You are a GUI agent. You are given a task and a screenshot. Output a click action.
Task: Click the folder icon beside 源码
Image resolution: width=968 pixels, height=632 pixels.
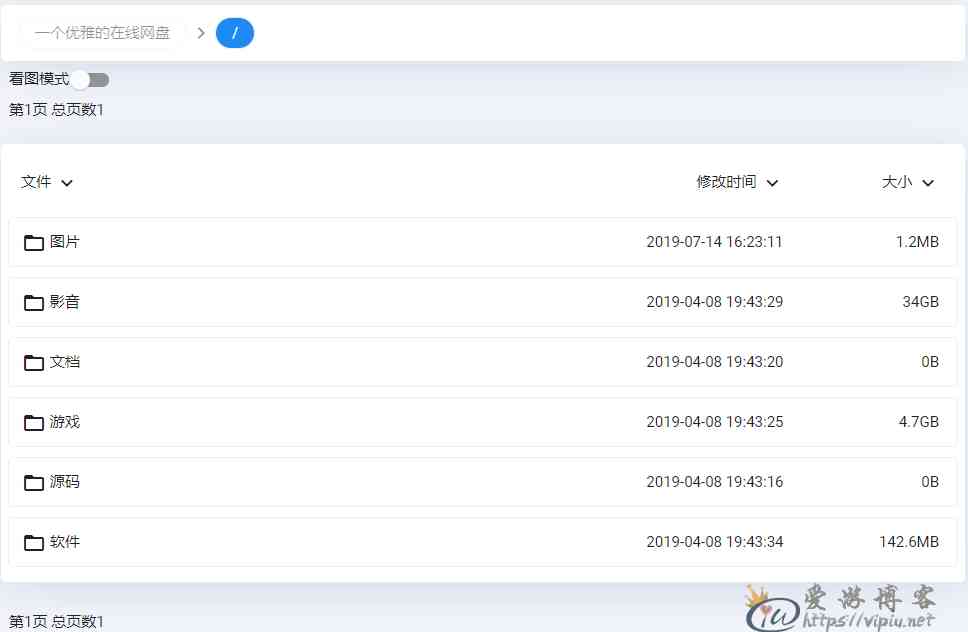pos(34,482)
